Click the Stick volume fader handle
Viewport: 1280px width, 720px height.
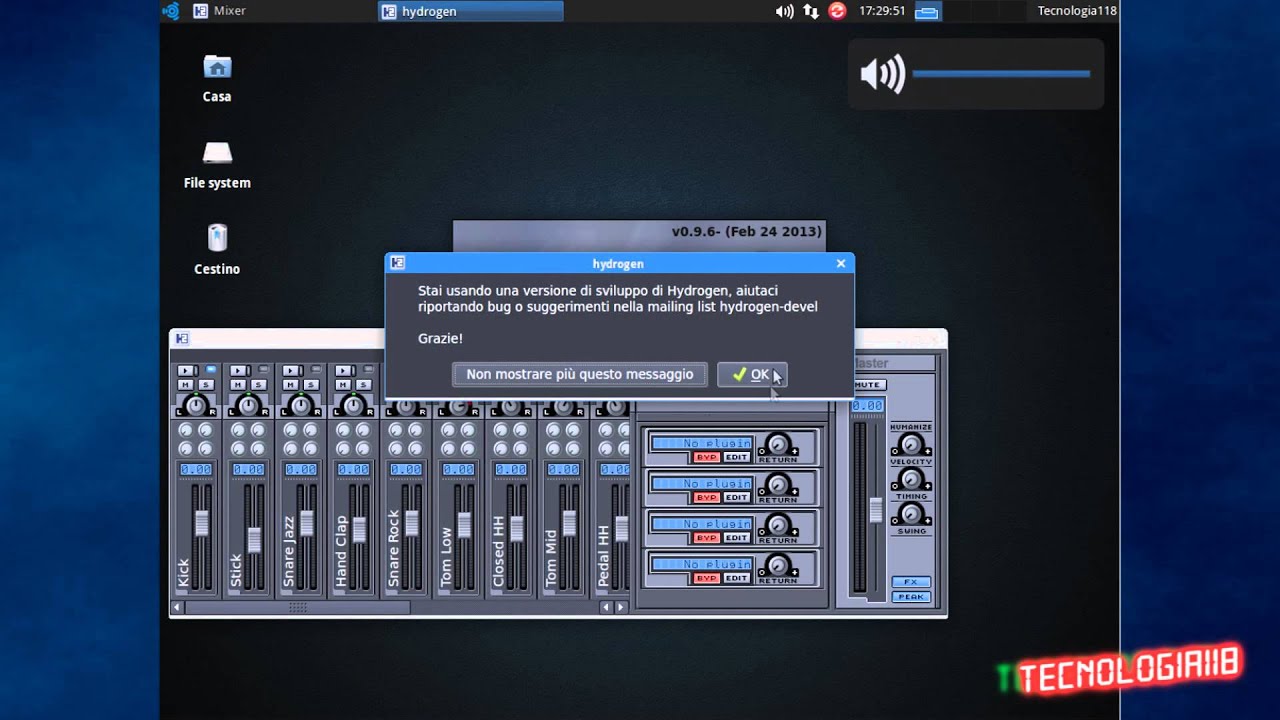coord(254,540)
